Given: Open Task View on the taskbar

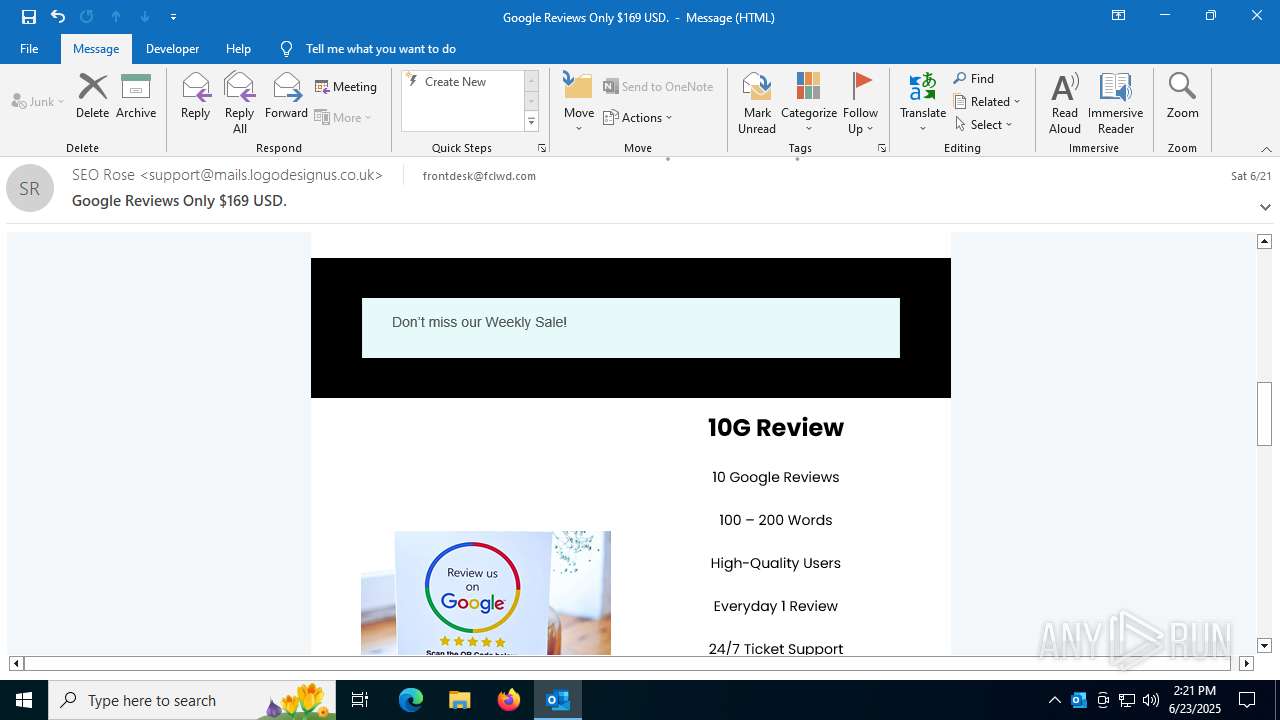Looking at the screenshot, I should coord(361,700).
